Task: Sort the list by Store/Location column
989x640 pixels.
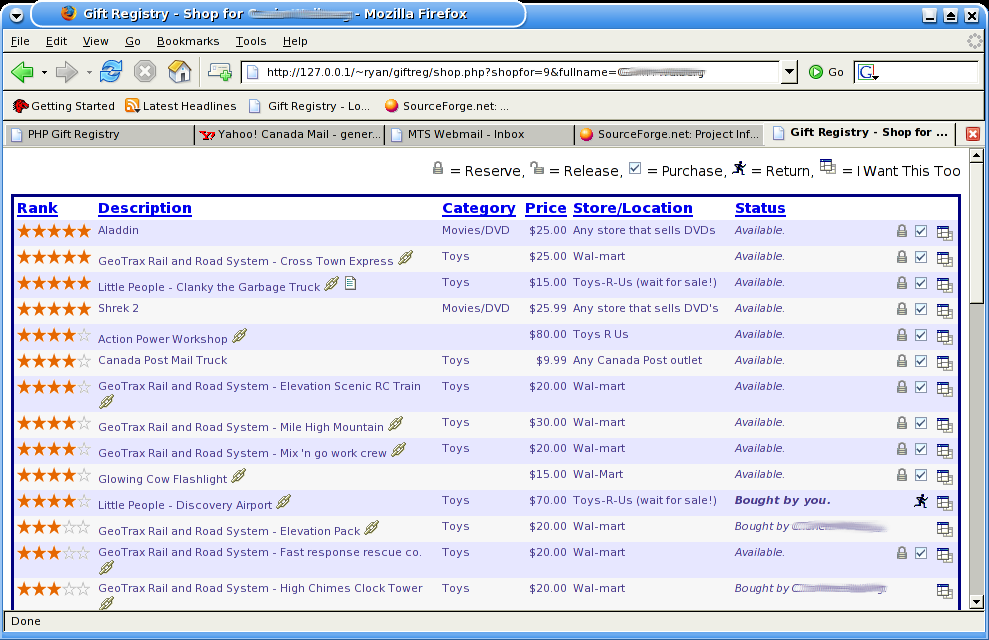Action: coord(633,208)
